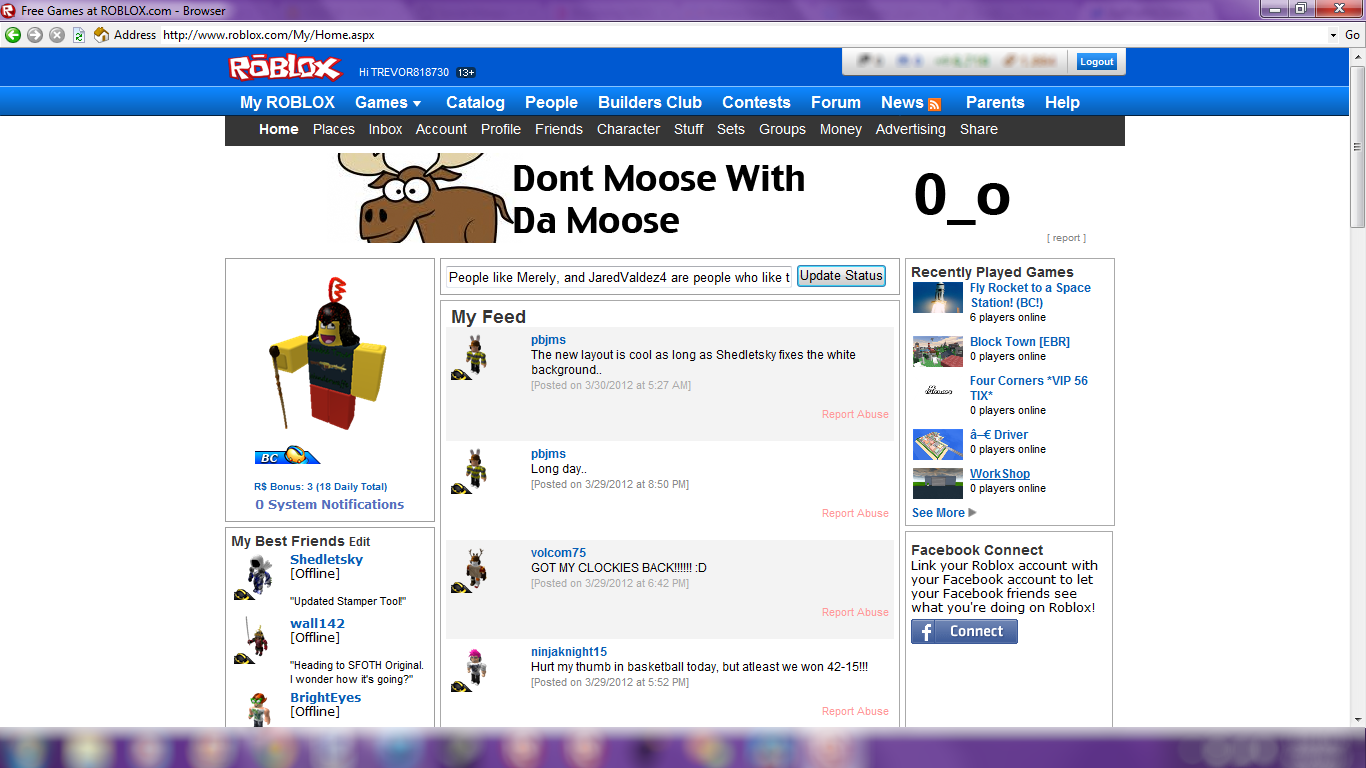Click BrightEyes' avatar in Best Friends
The height and width of the screenshot is (768, 1366).
coord(258,709)
